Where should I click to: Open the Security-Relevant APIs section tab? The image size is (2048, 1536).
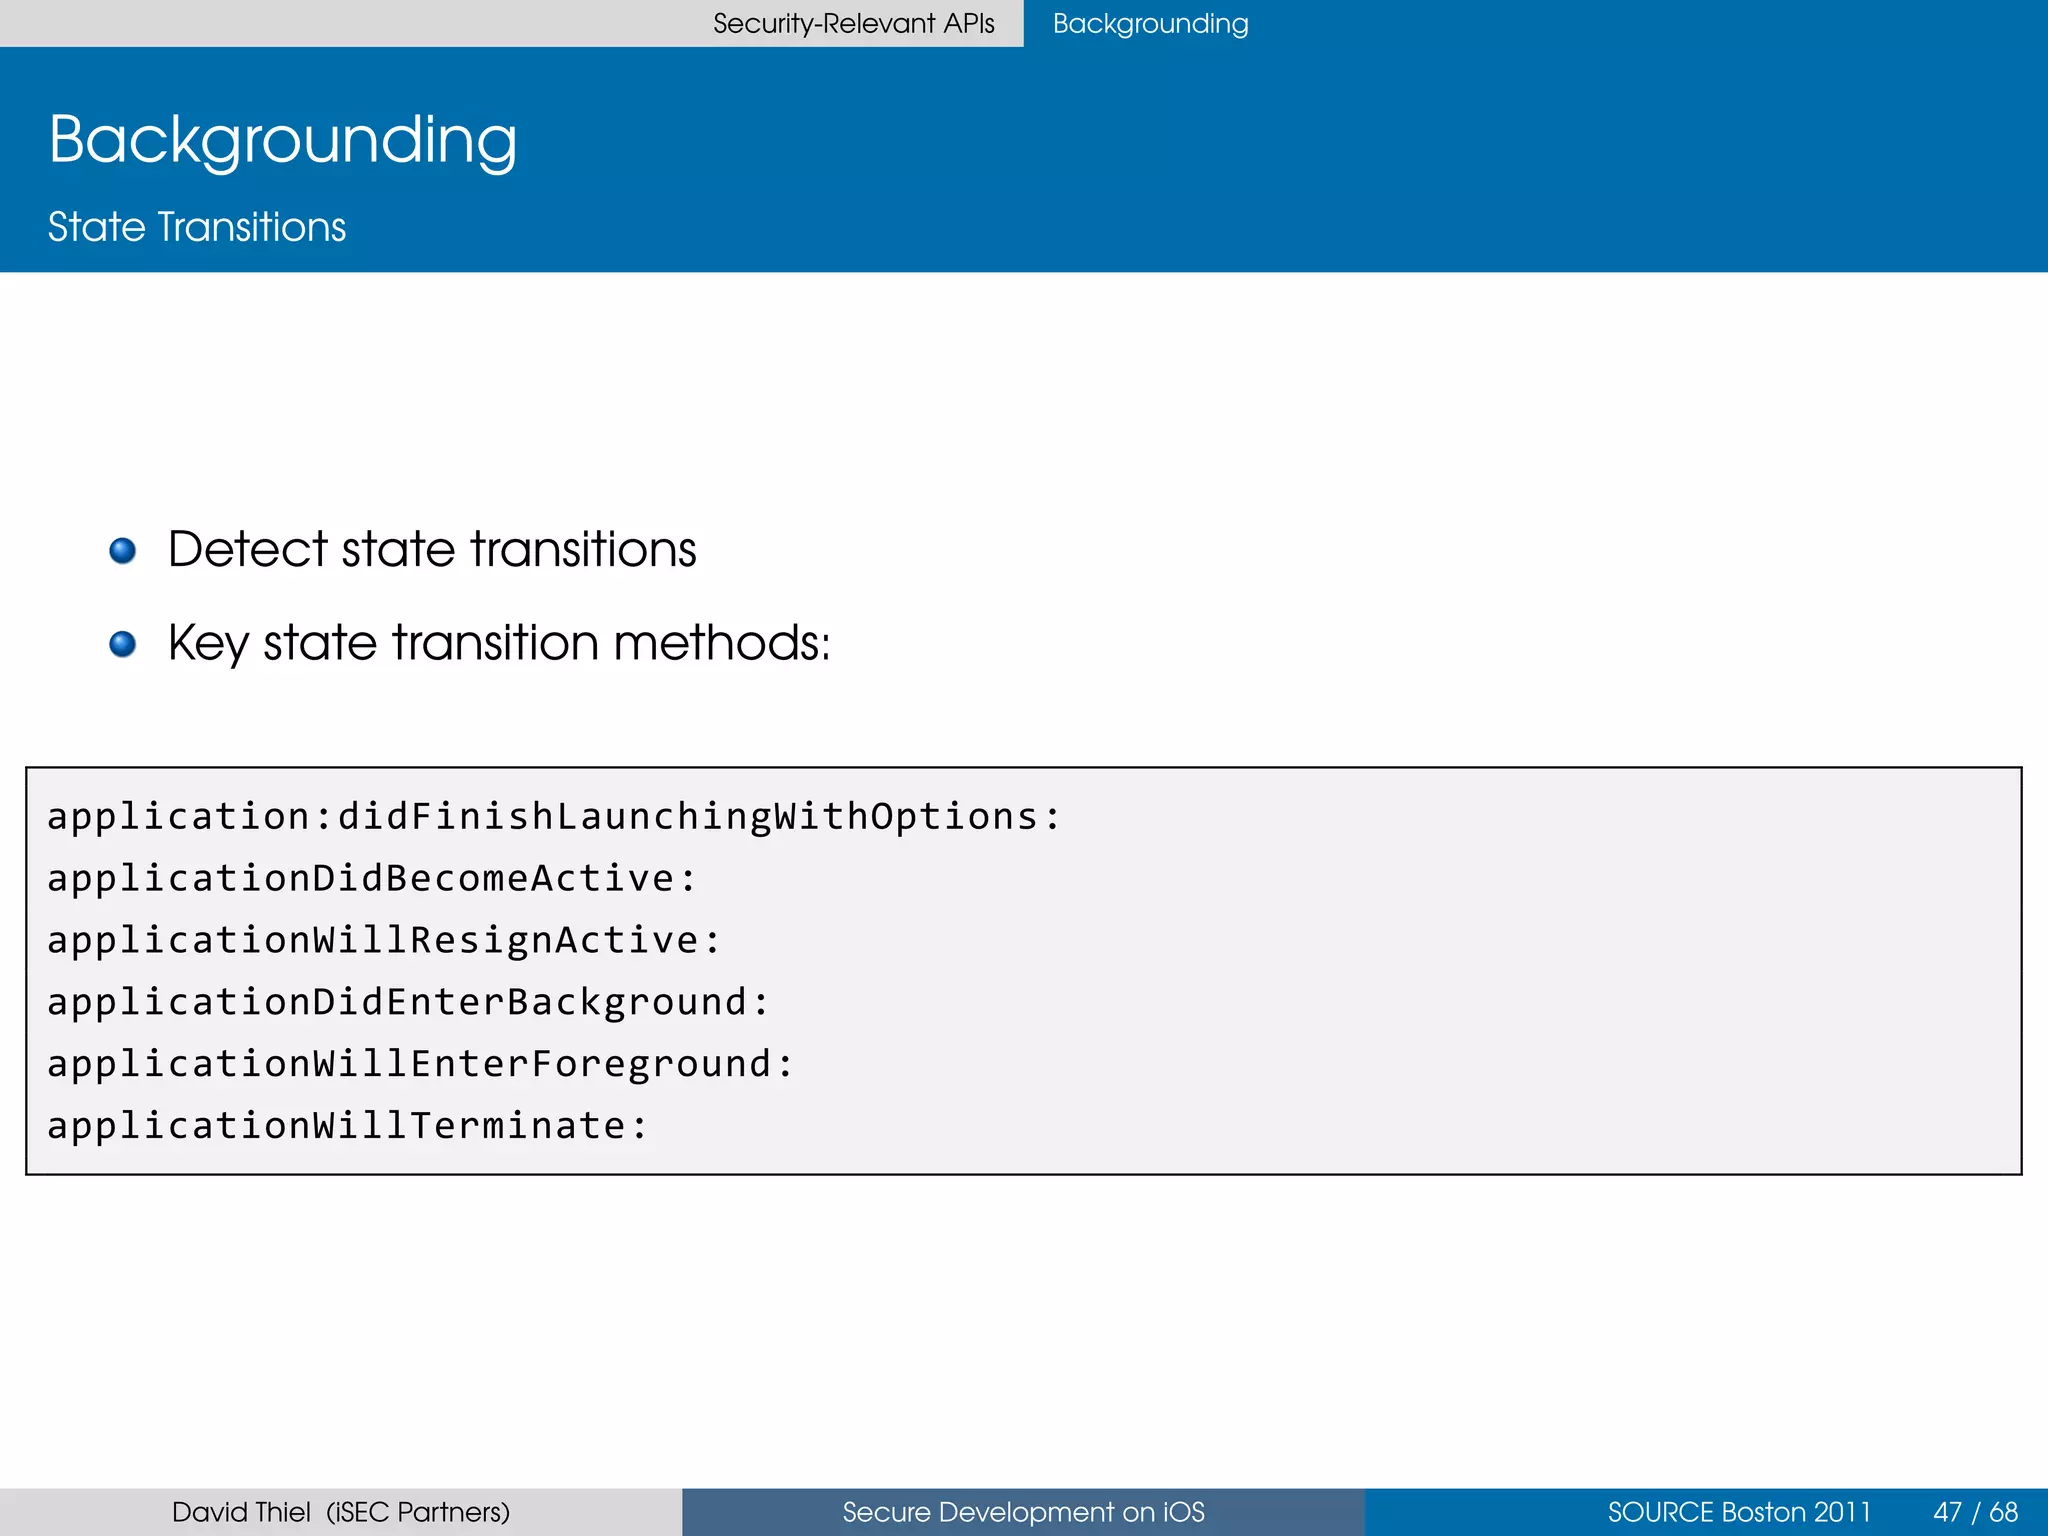pos(853,24)
